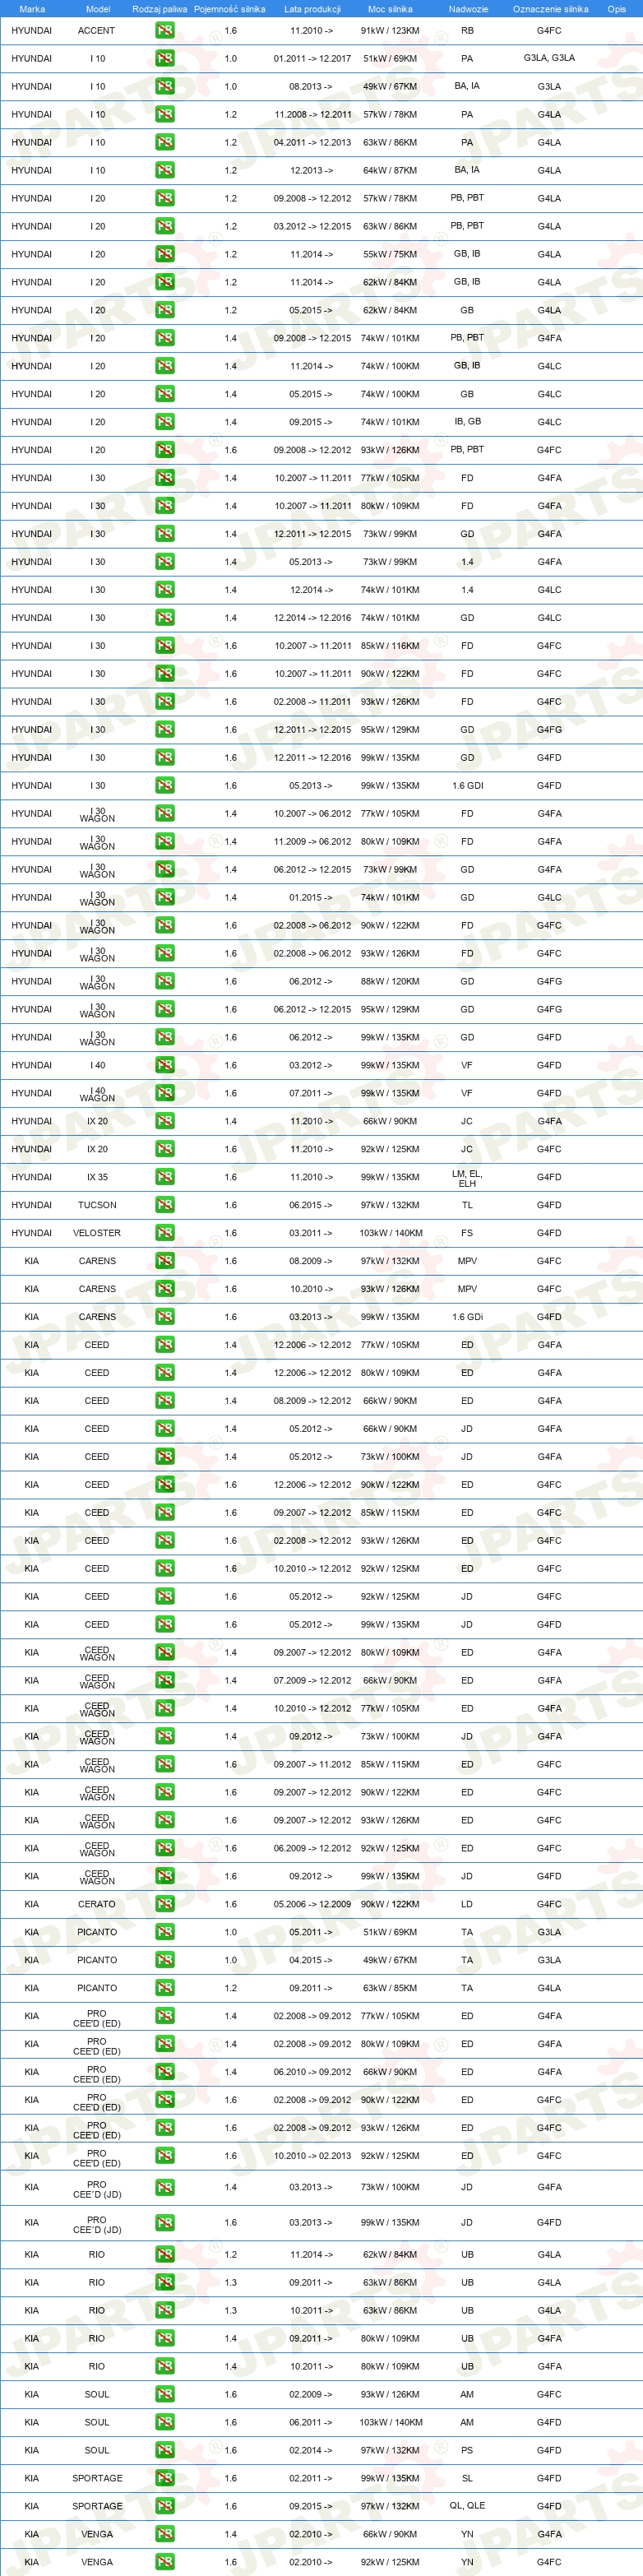This screenshot has height=2576, width=643.
Task: Click the '88kW / 120KM' power cell
Action: click(390, 981)
